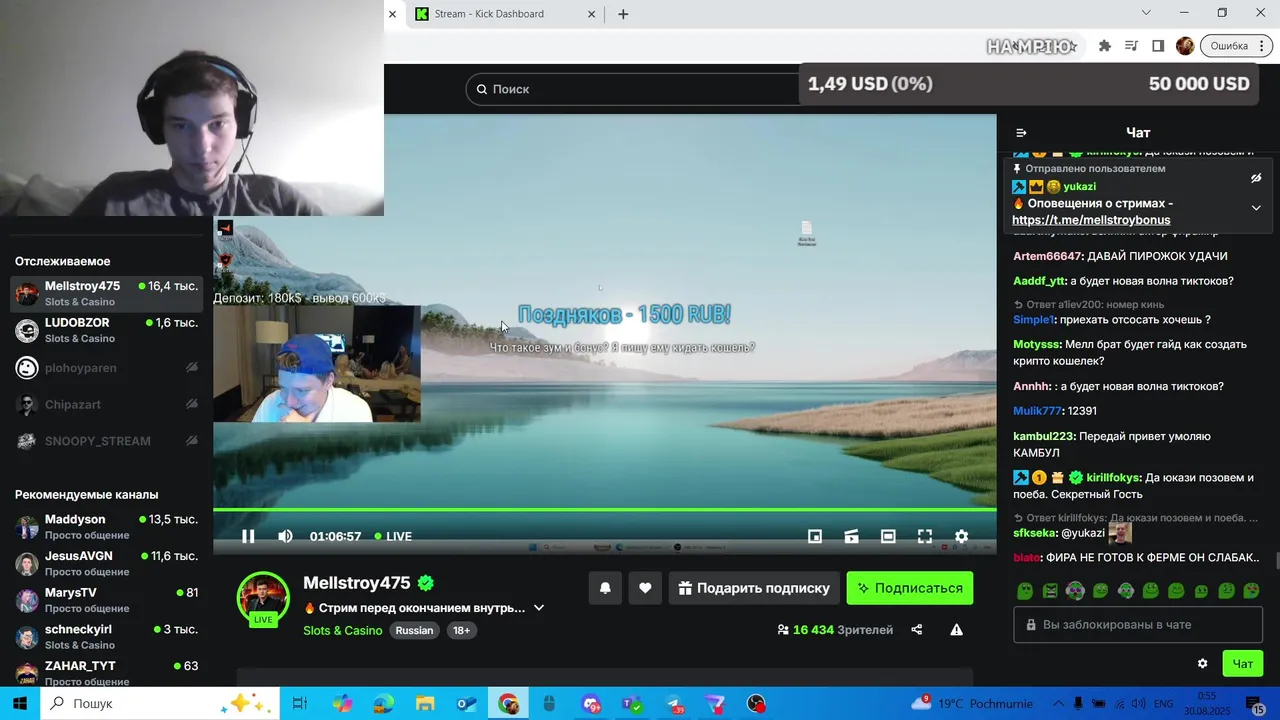Click Russian language tag
The width and height of the screenshot is (1280, 720).
[x=414, y=630]
